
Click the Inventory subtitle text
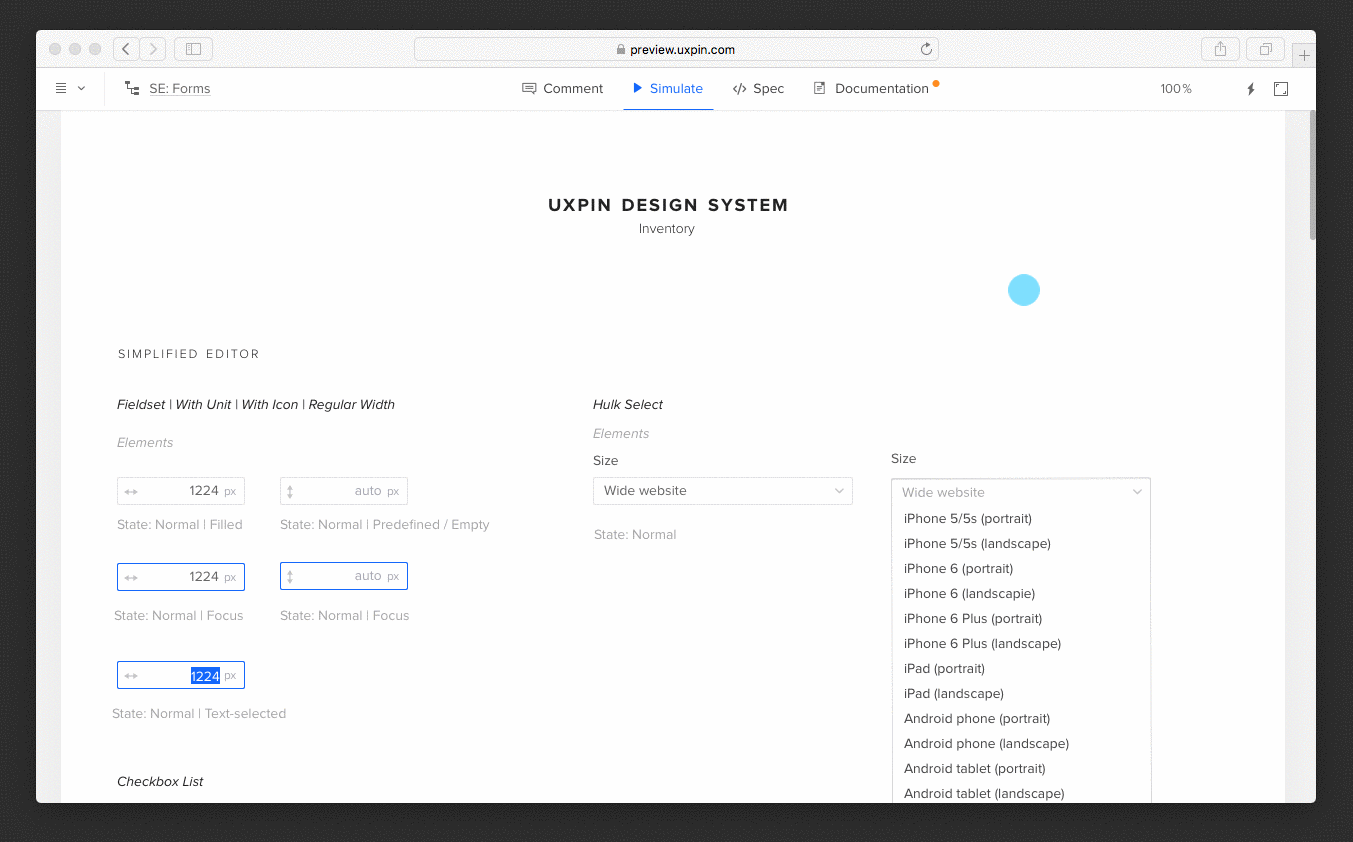coord(667,229)
